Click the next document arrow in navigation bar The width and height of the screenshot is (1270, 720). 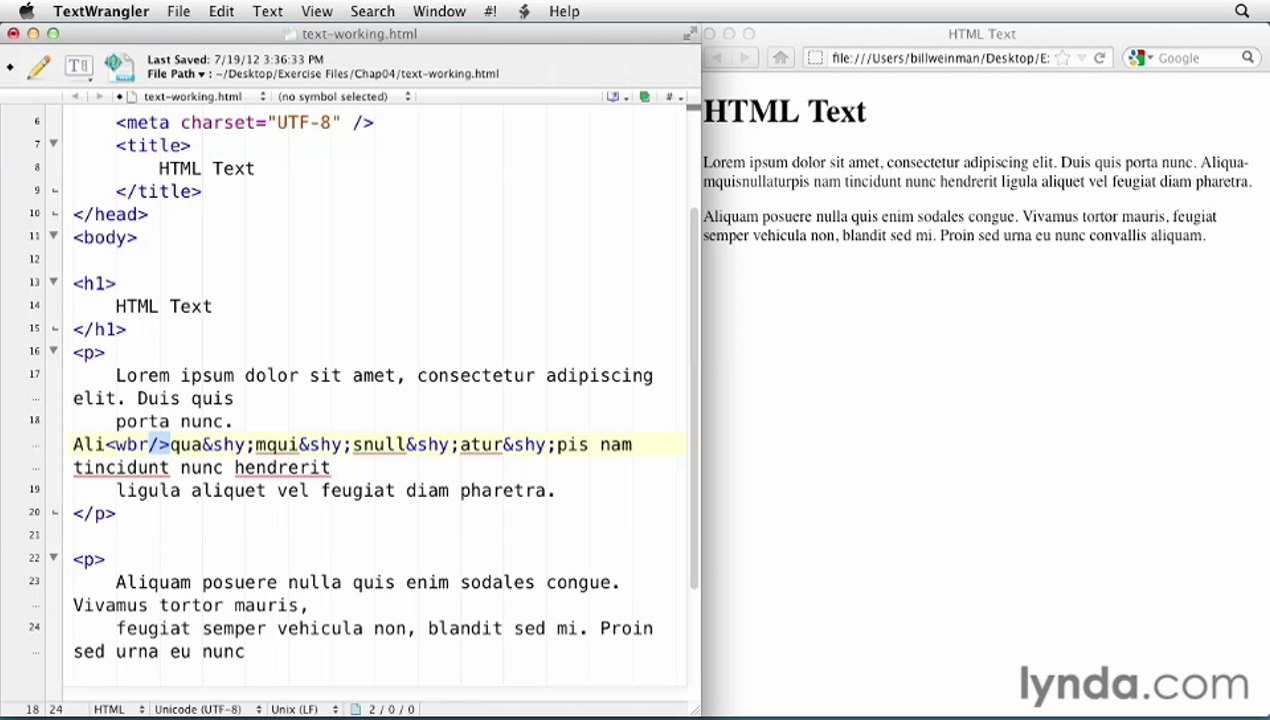pos(99,97)
